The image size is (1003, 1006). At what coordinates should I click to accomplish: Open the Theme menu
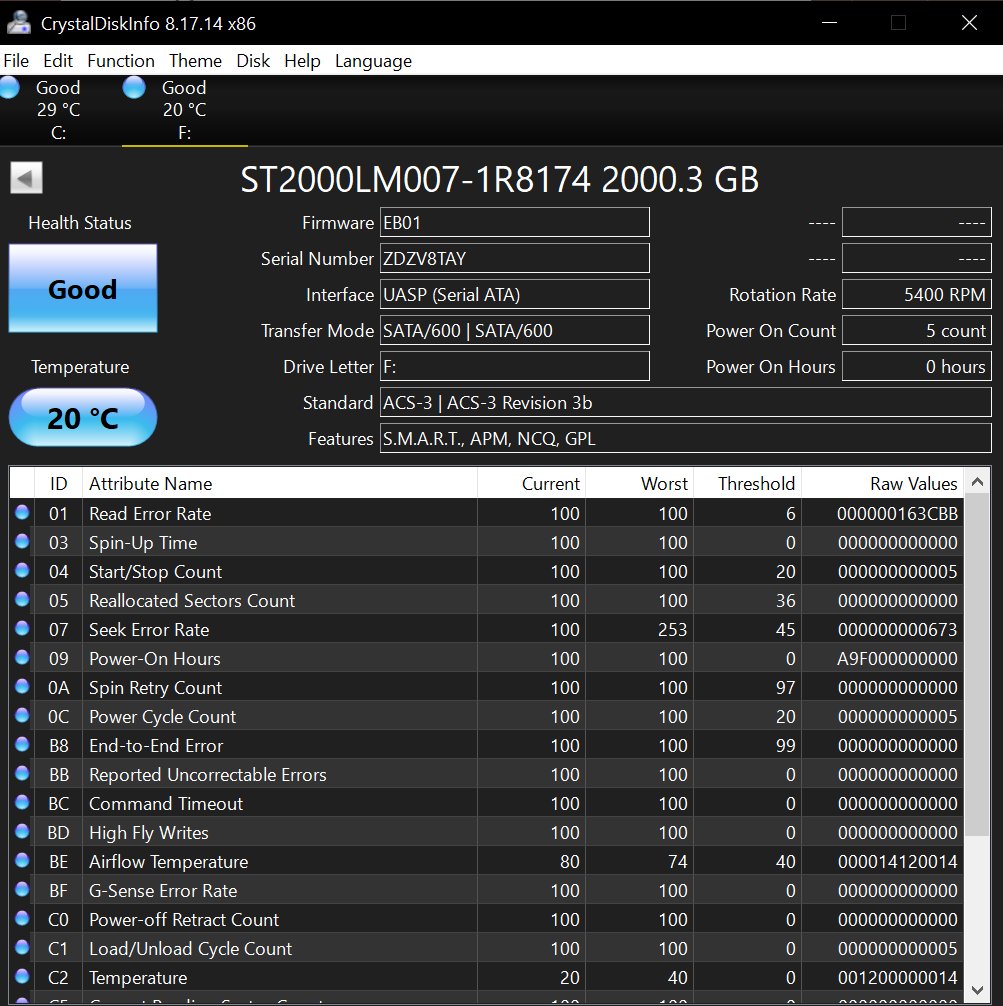click(x=195, y=61)
